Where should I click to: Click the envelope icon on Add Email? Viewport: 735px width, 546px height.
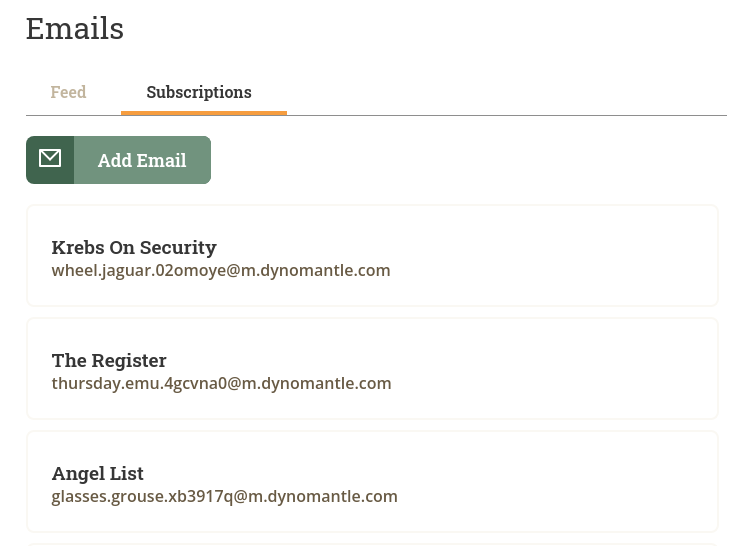click(x=50, y=158)
